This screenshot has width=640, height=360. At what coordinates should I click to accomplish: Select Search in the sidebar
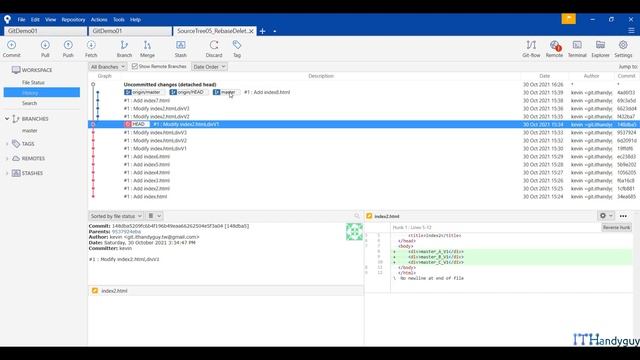29,103
